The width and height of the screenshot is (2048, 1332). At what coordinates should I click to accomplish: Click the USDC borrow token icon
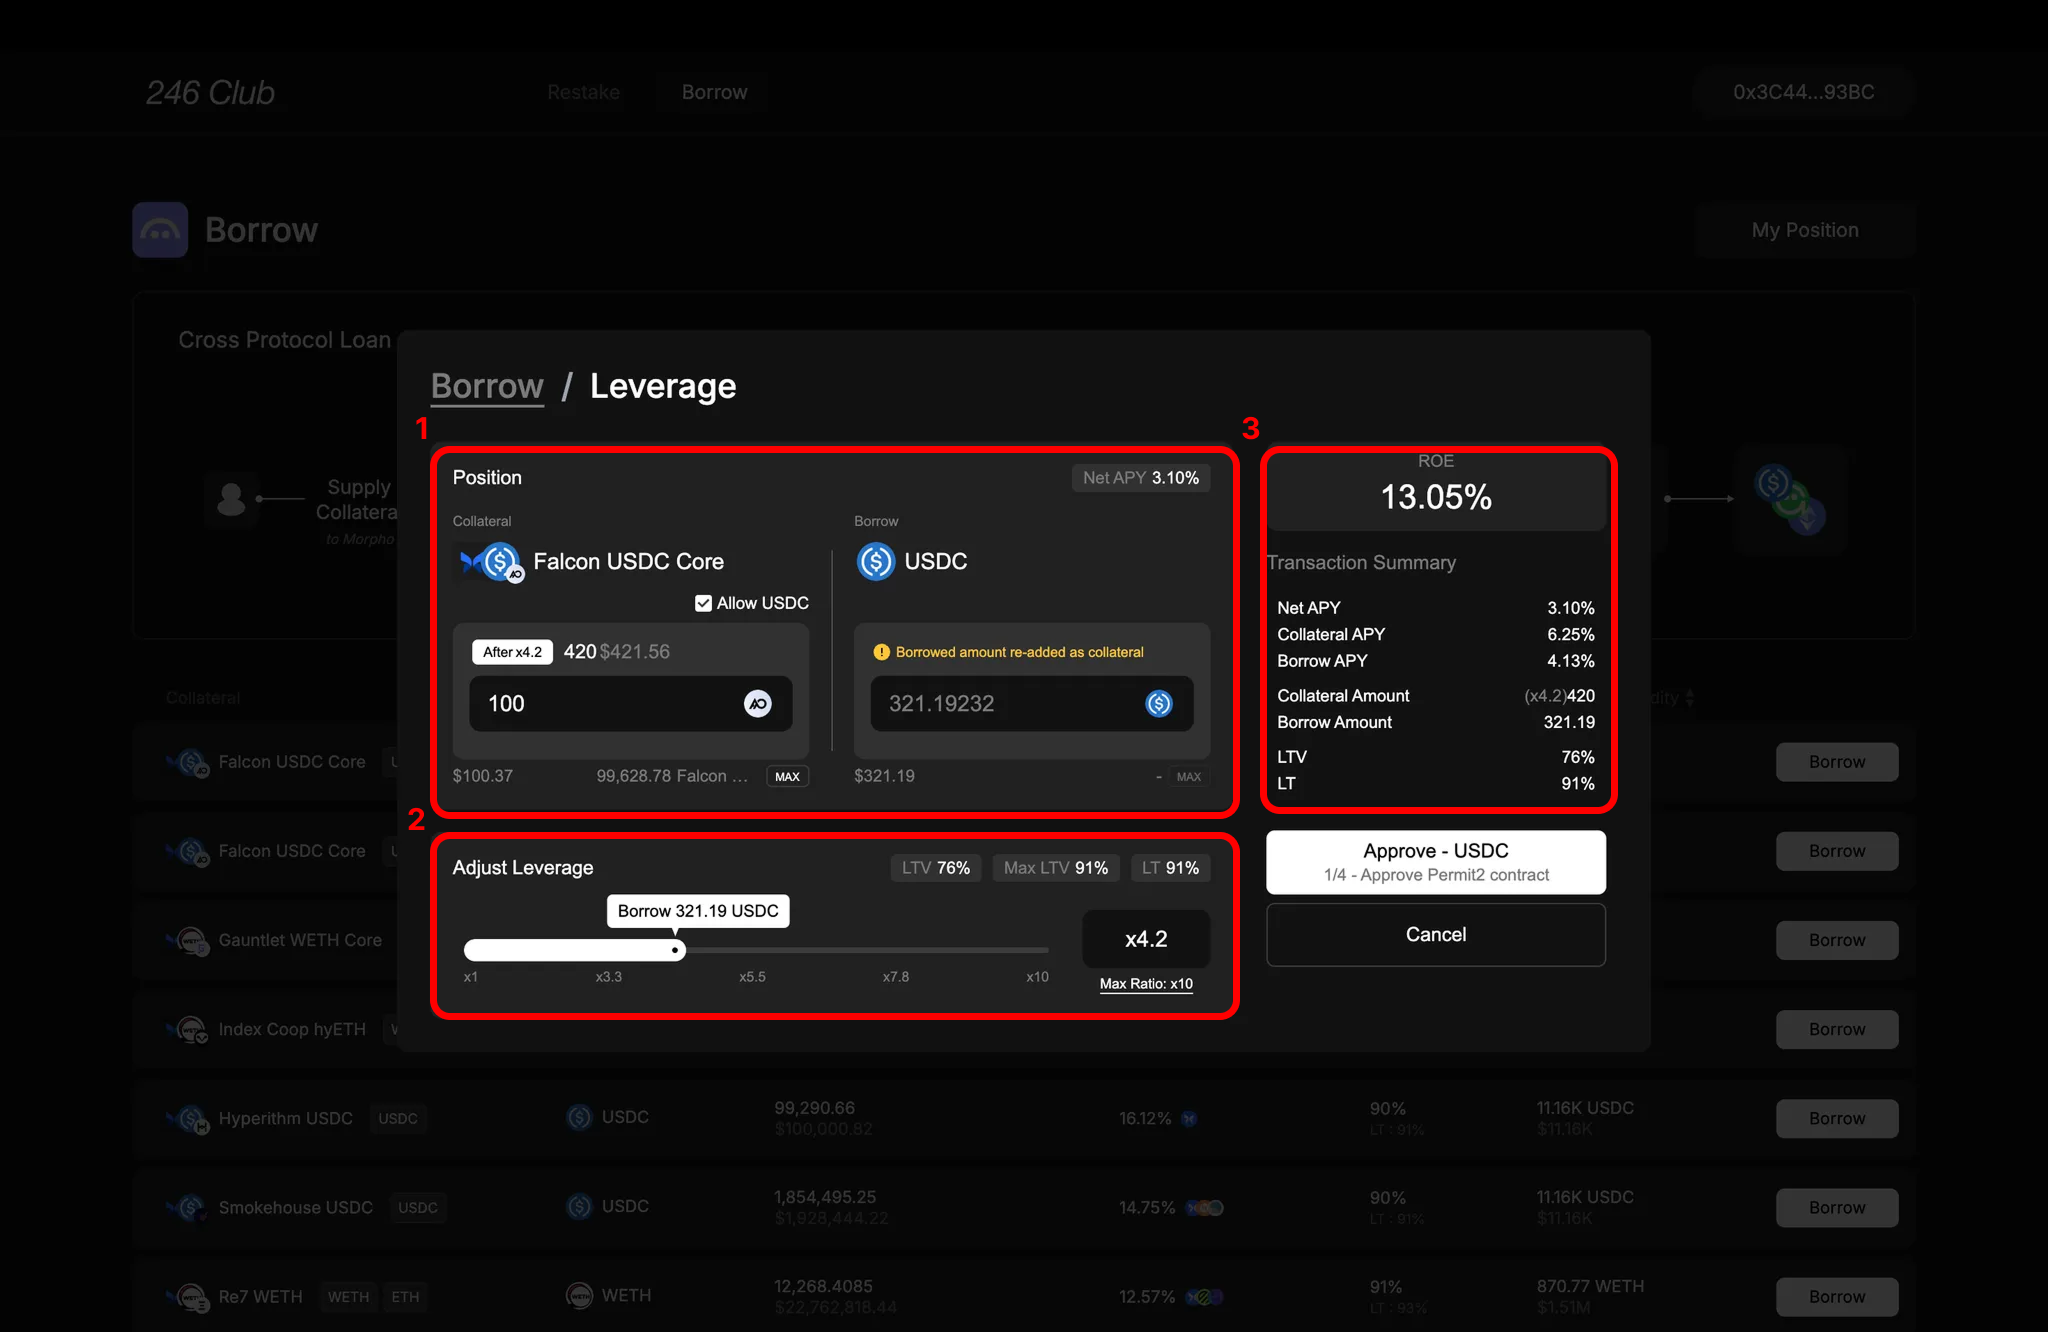(x=875, y=562)
